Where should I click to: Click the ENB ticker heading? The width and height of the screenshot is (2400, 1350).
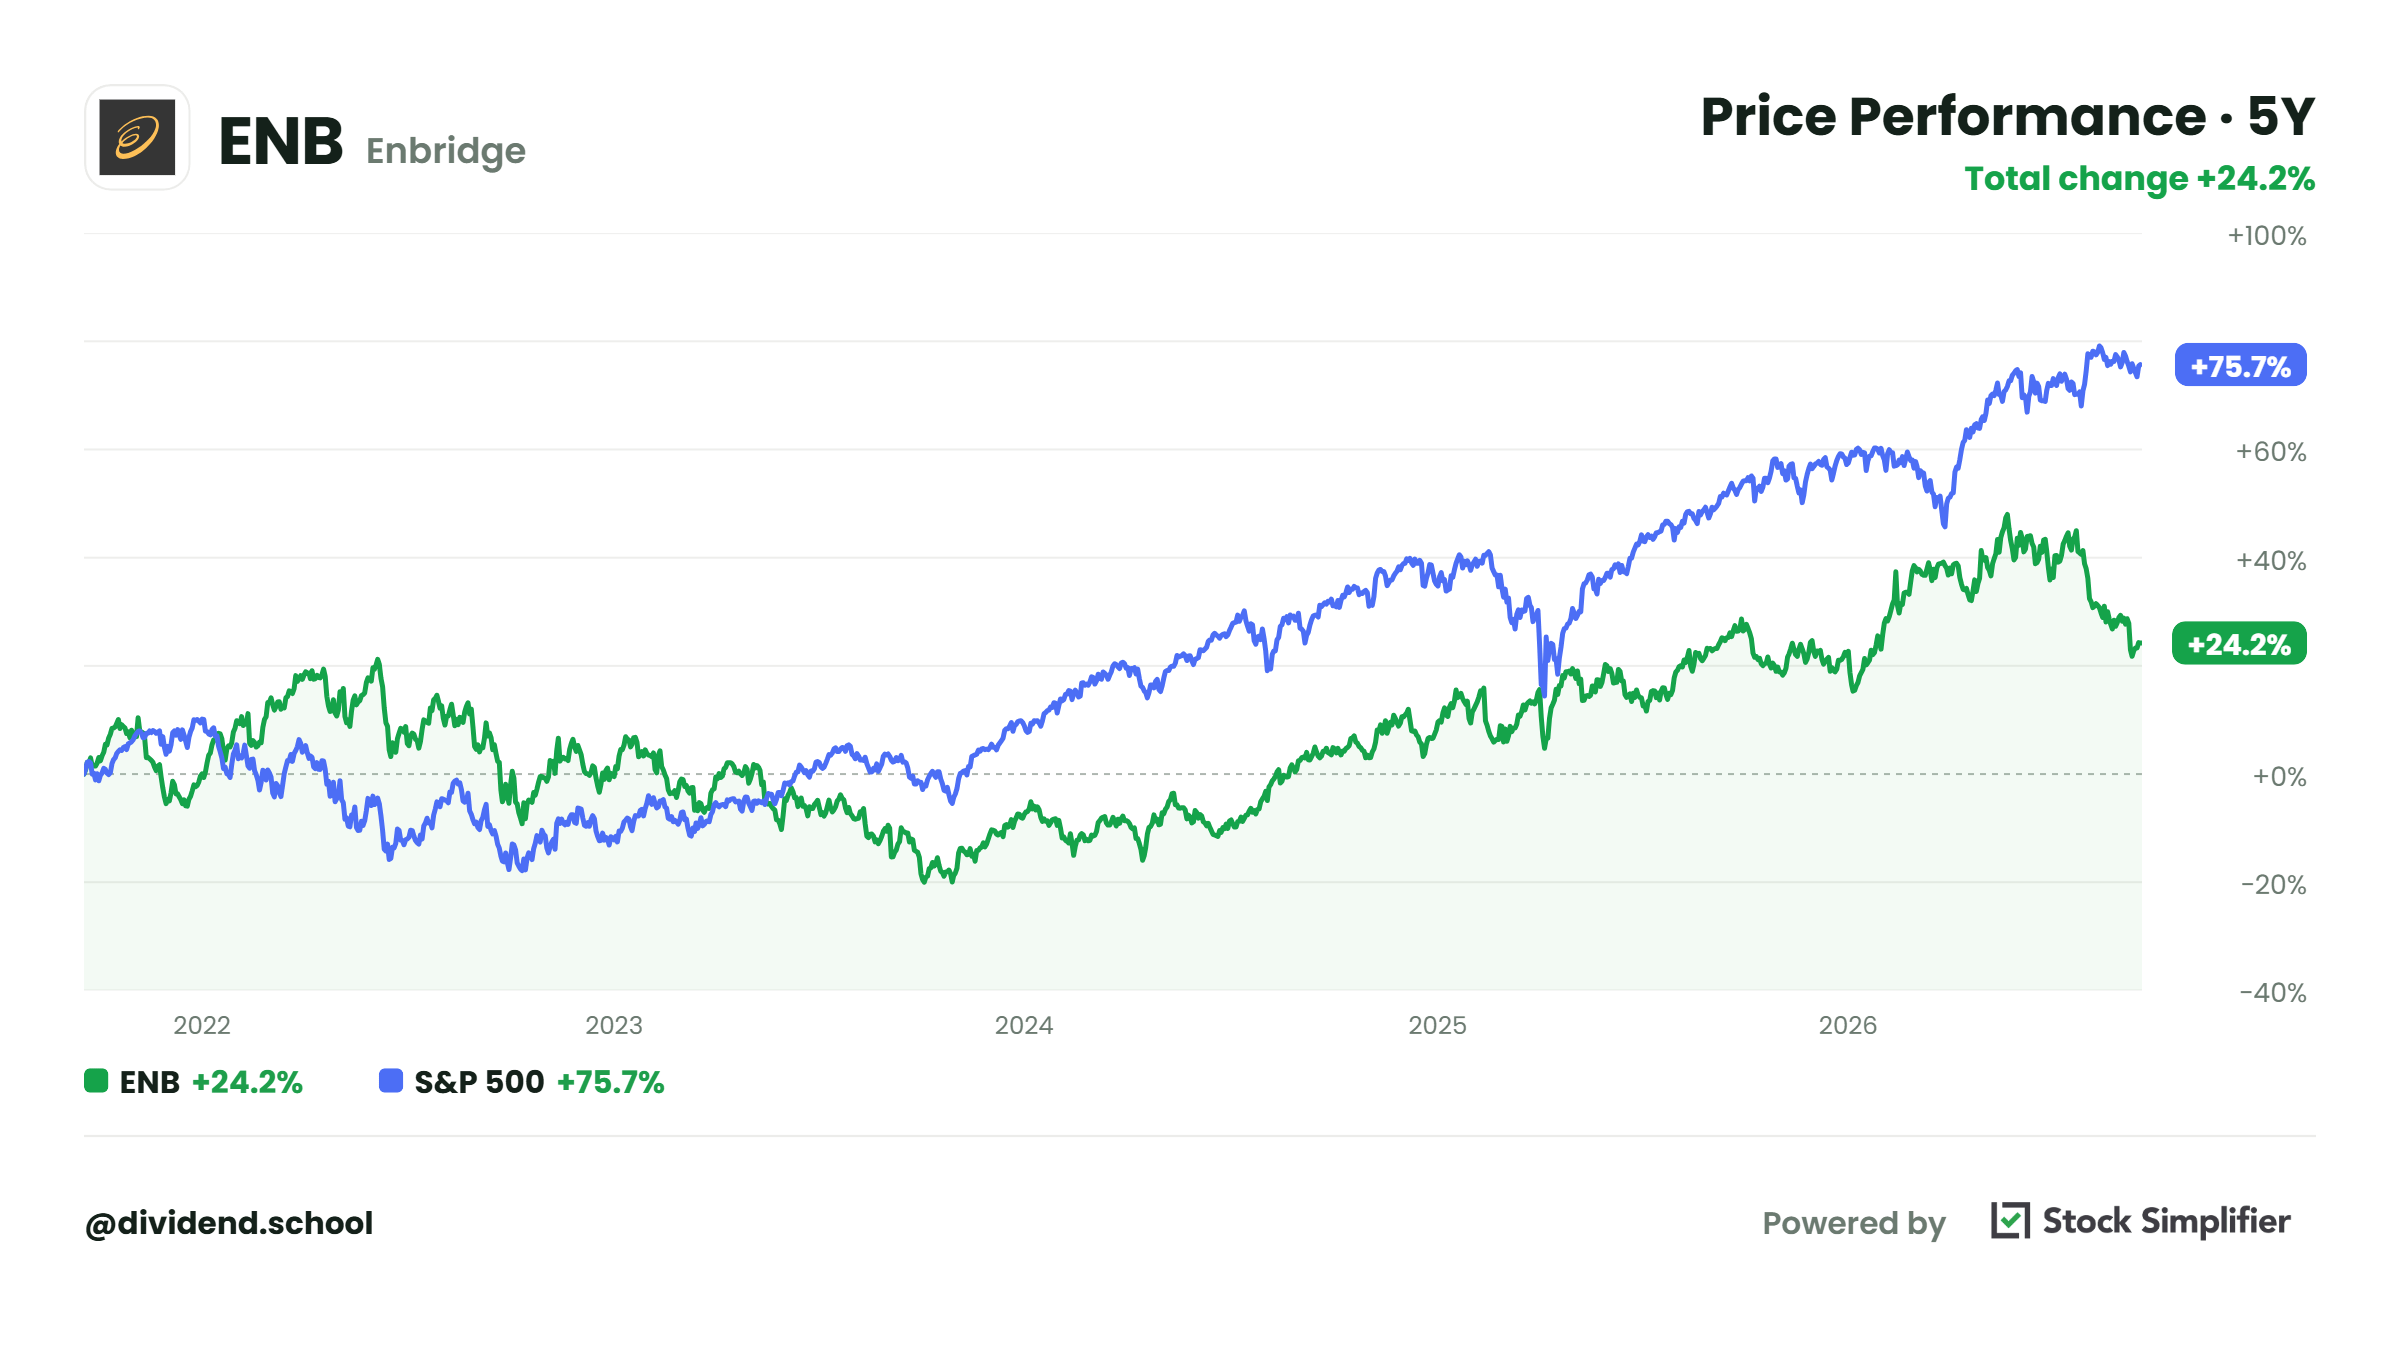click(x=281, y=140)
